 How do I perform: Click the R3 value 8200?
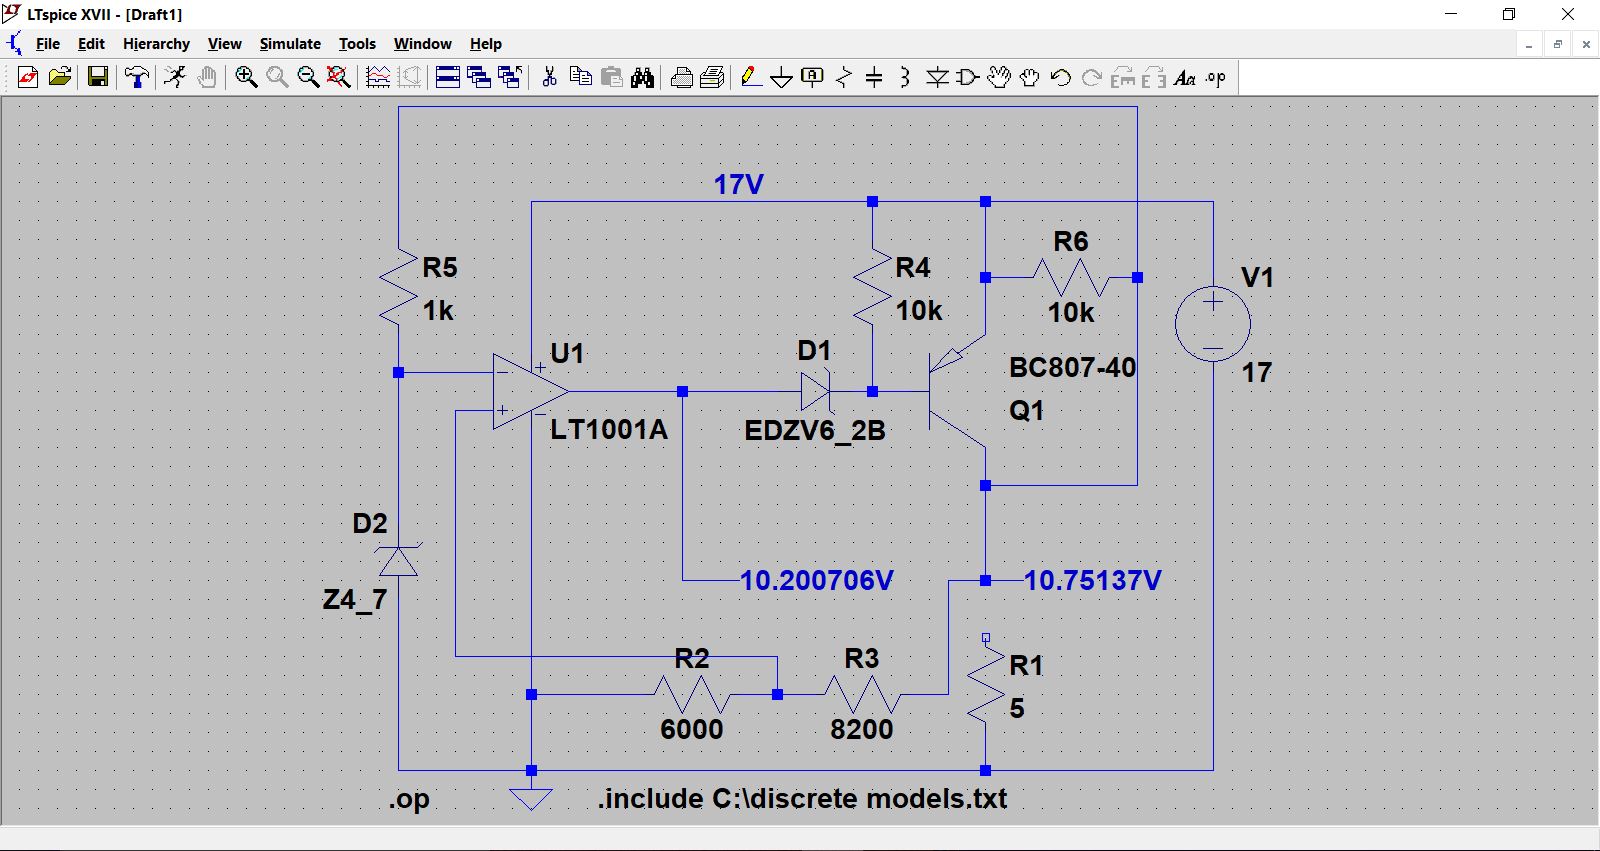[861, 729]
